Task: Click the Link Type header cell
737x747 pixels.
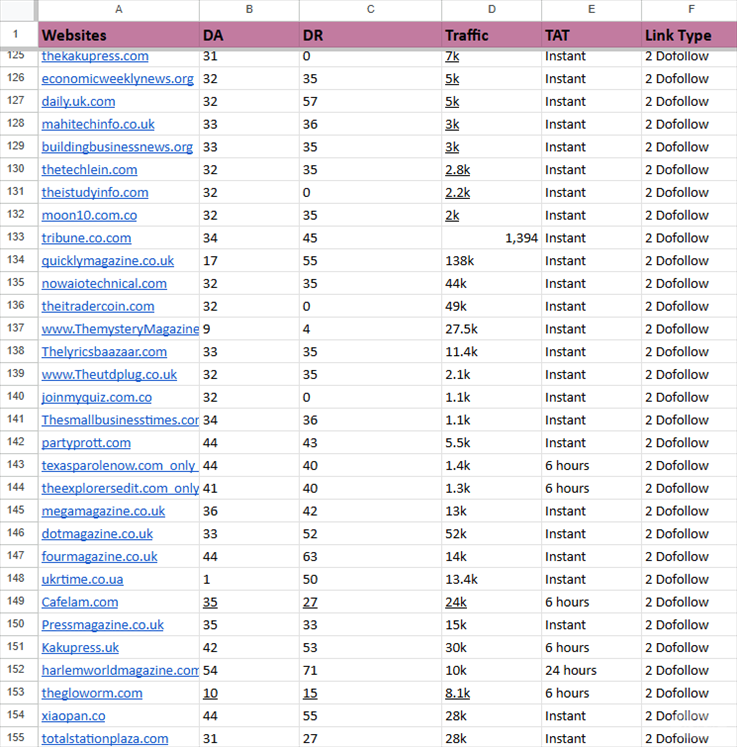Action: [x=689, y=35]
